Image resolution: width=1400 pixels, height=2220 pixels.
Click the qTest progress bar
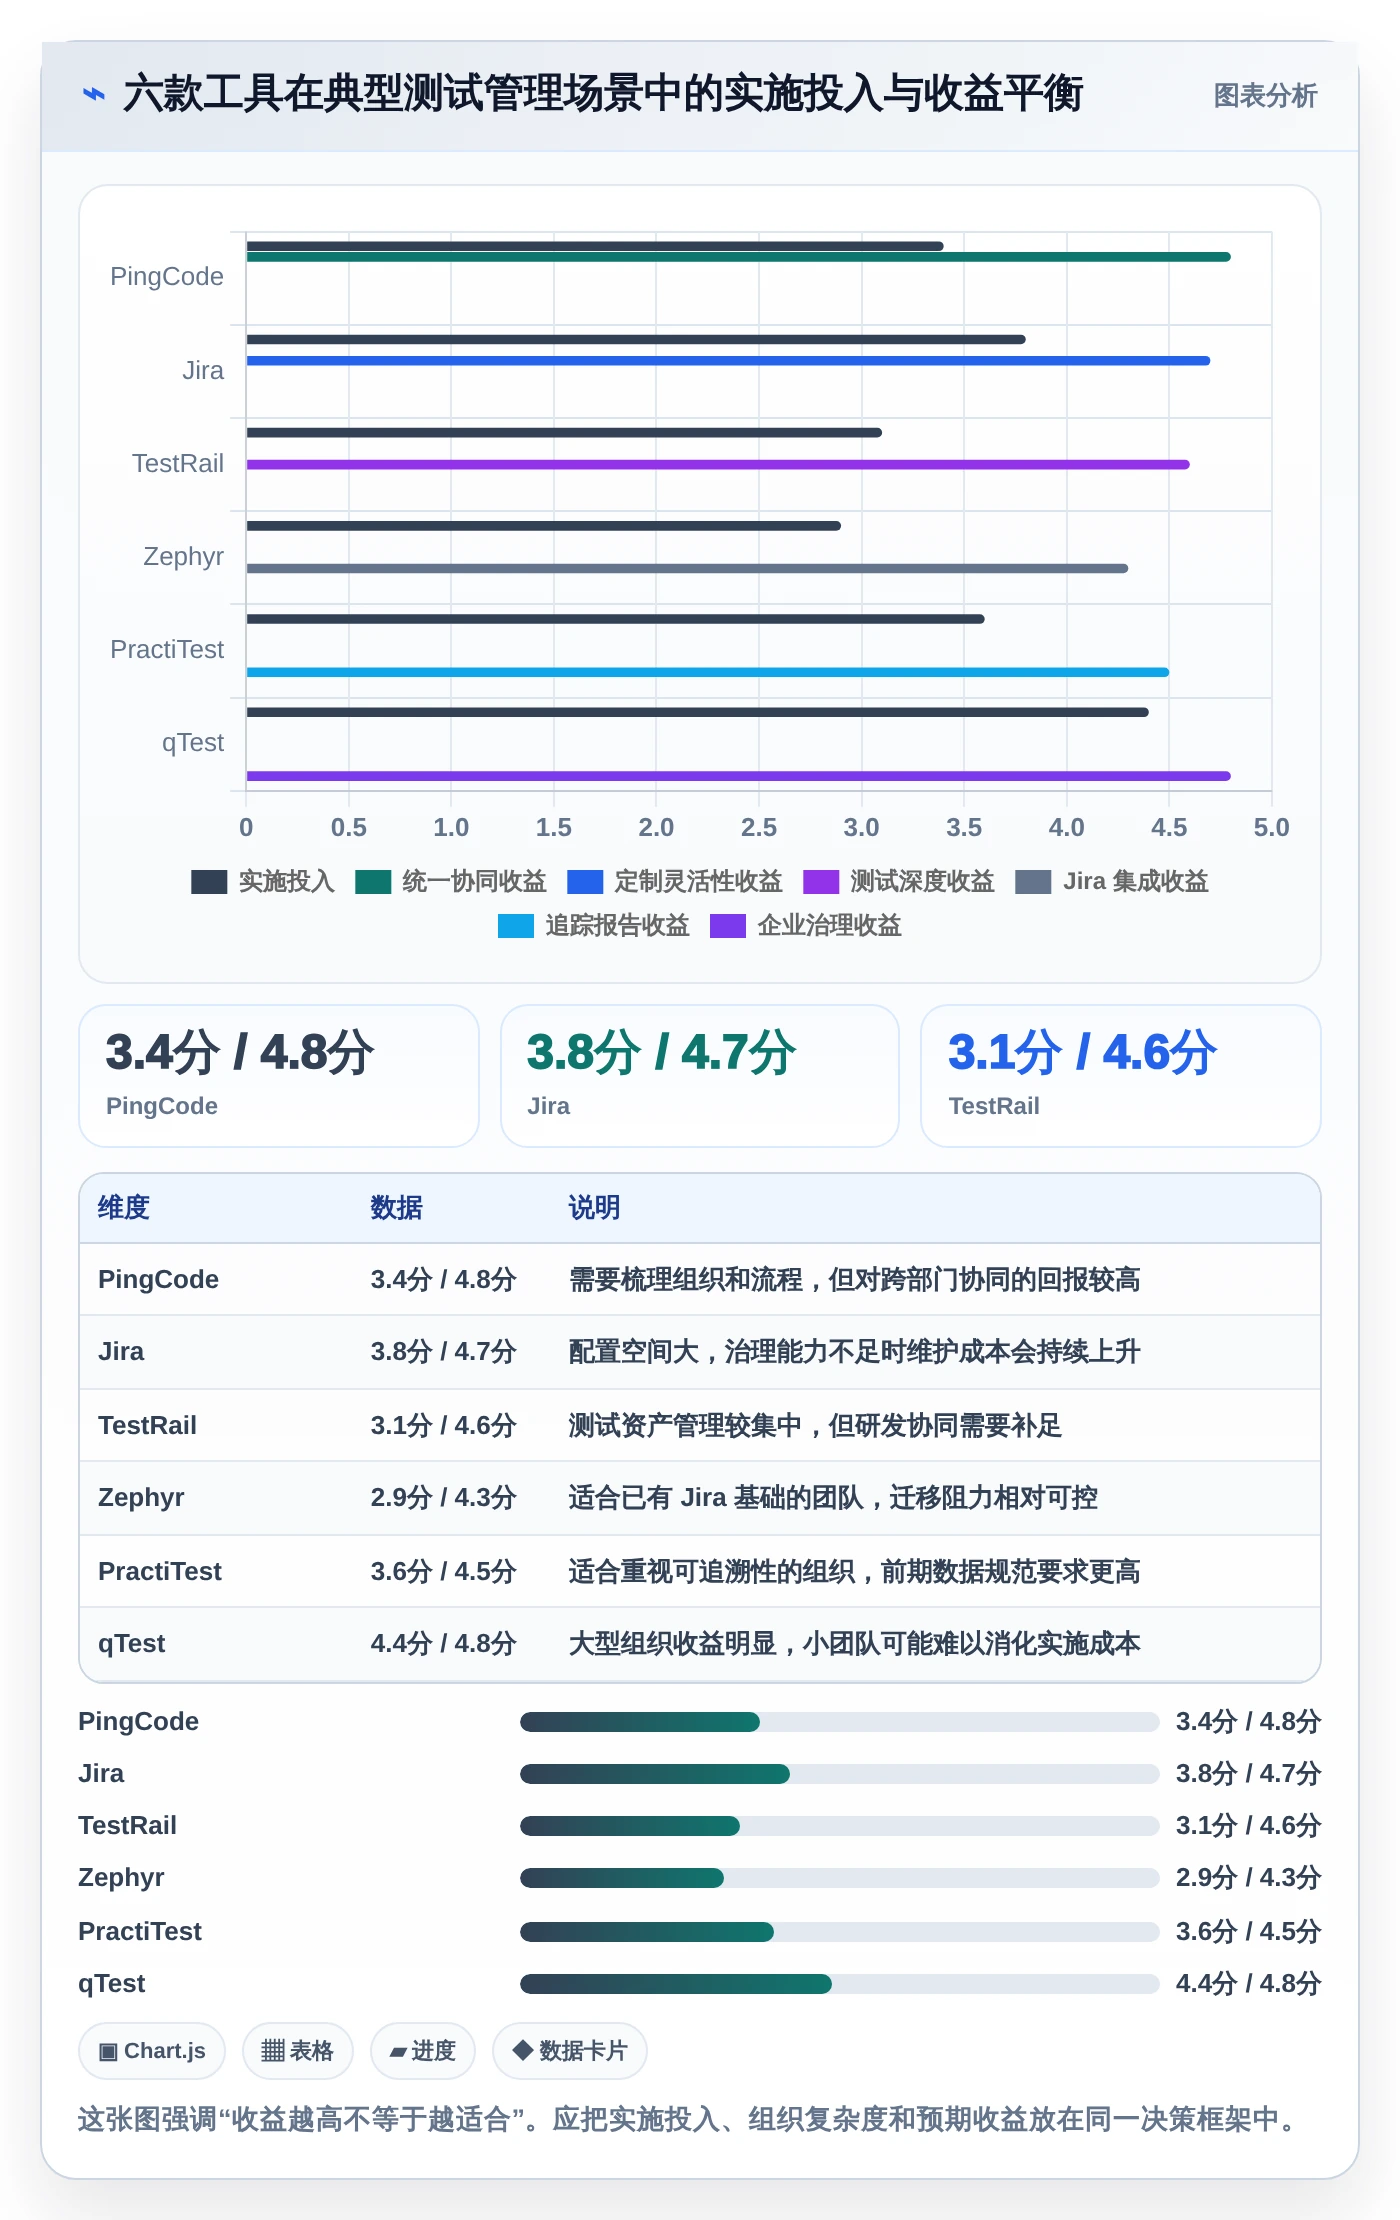pos(840,1984)
